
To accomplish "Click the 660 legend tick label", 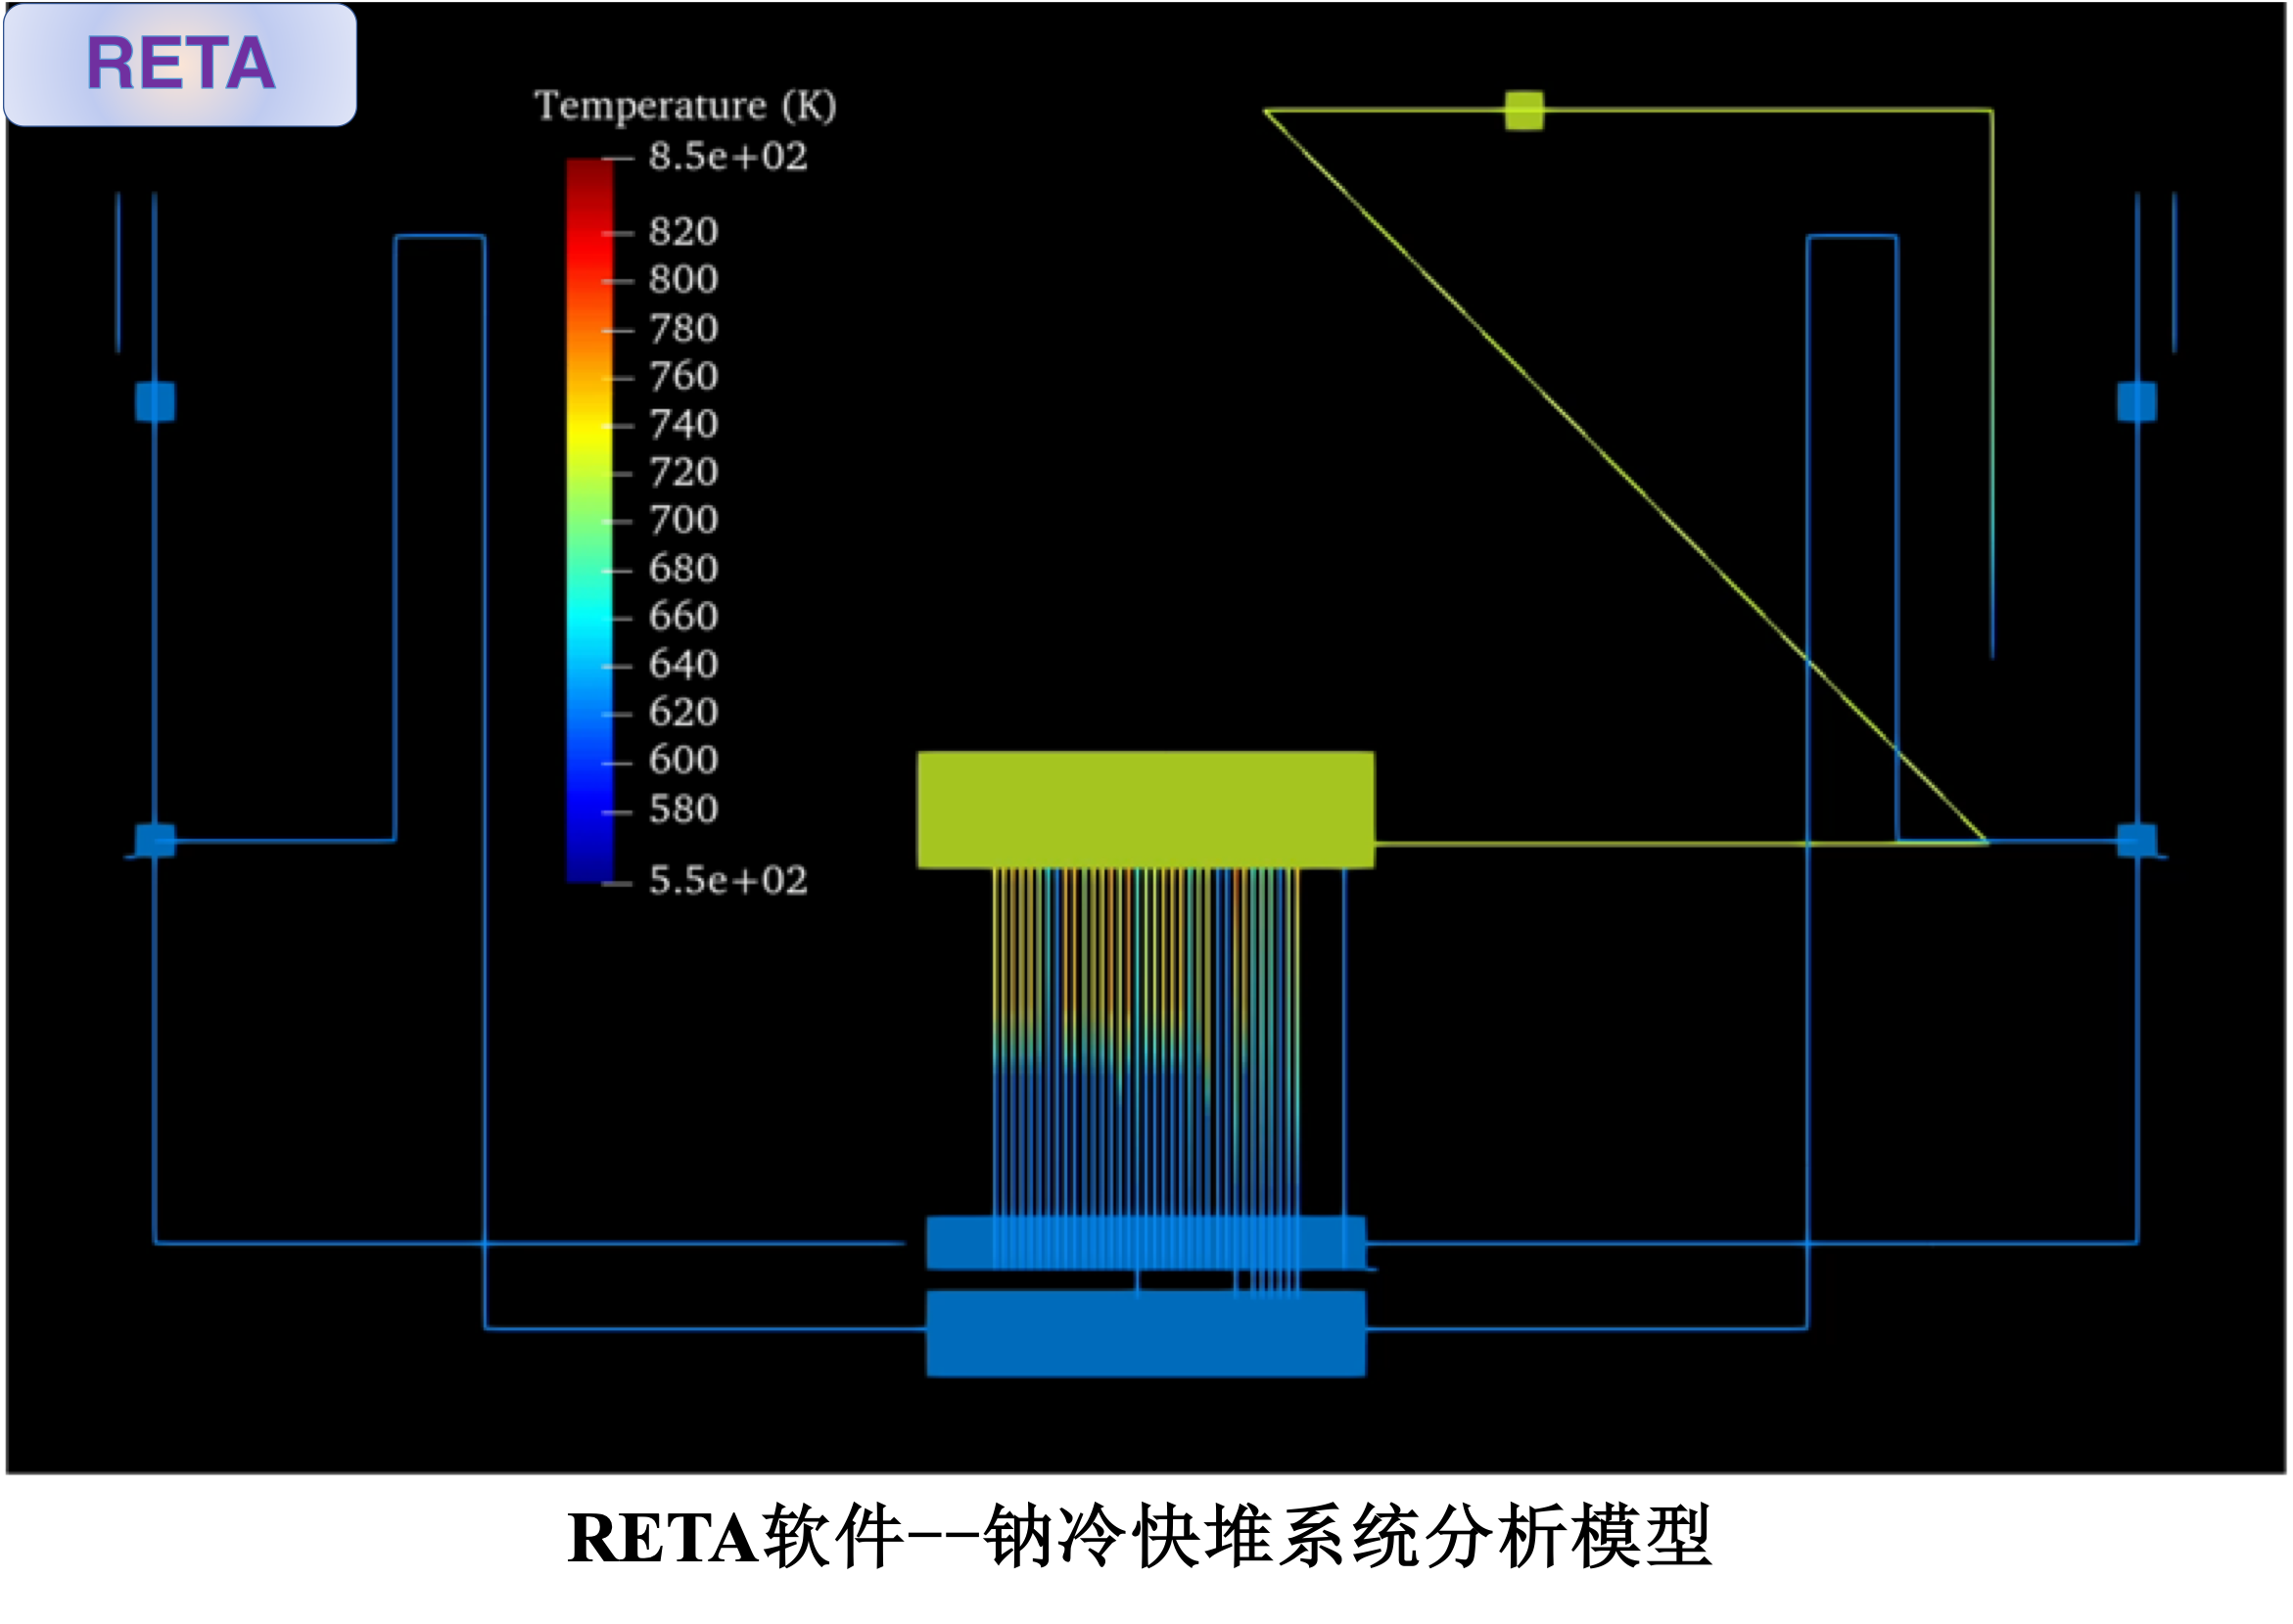I will (684, 617).
